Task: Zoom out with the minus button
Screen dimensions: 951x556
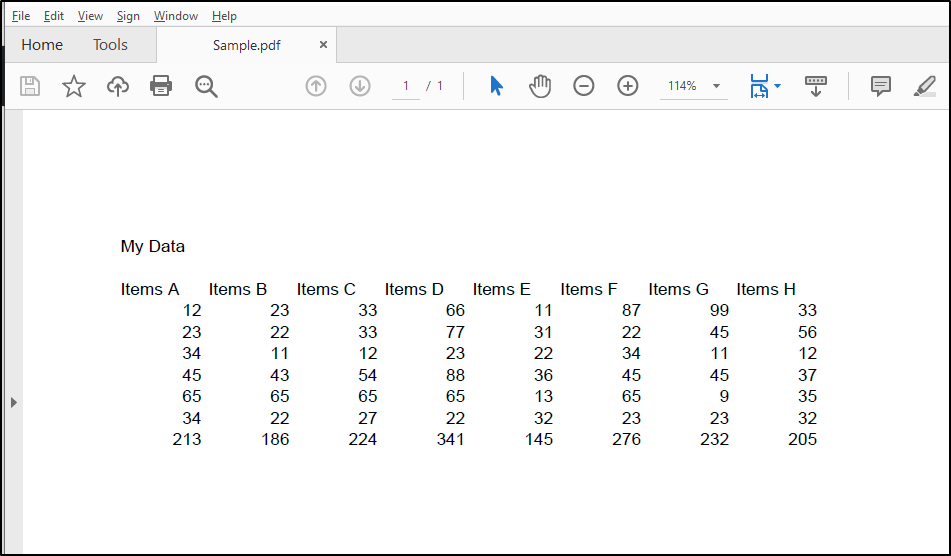Action: click(584, 86)
